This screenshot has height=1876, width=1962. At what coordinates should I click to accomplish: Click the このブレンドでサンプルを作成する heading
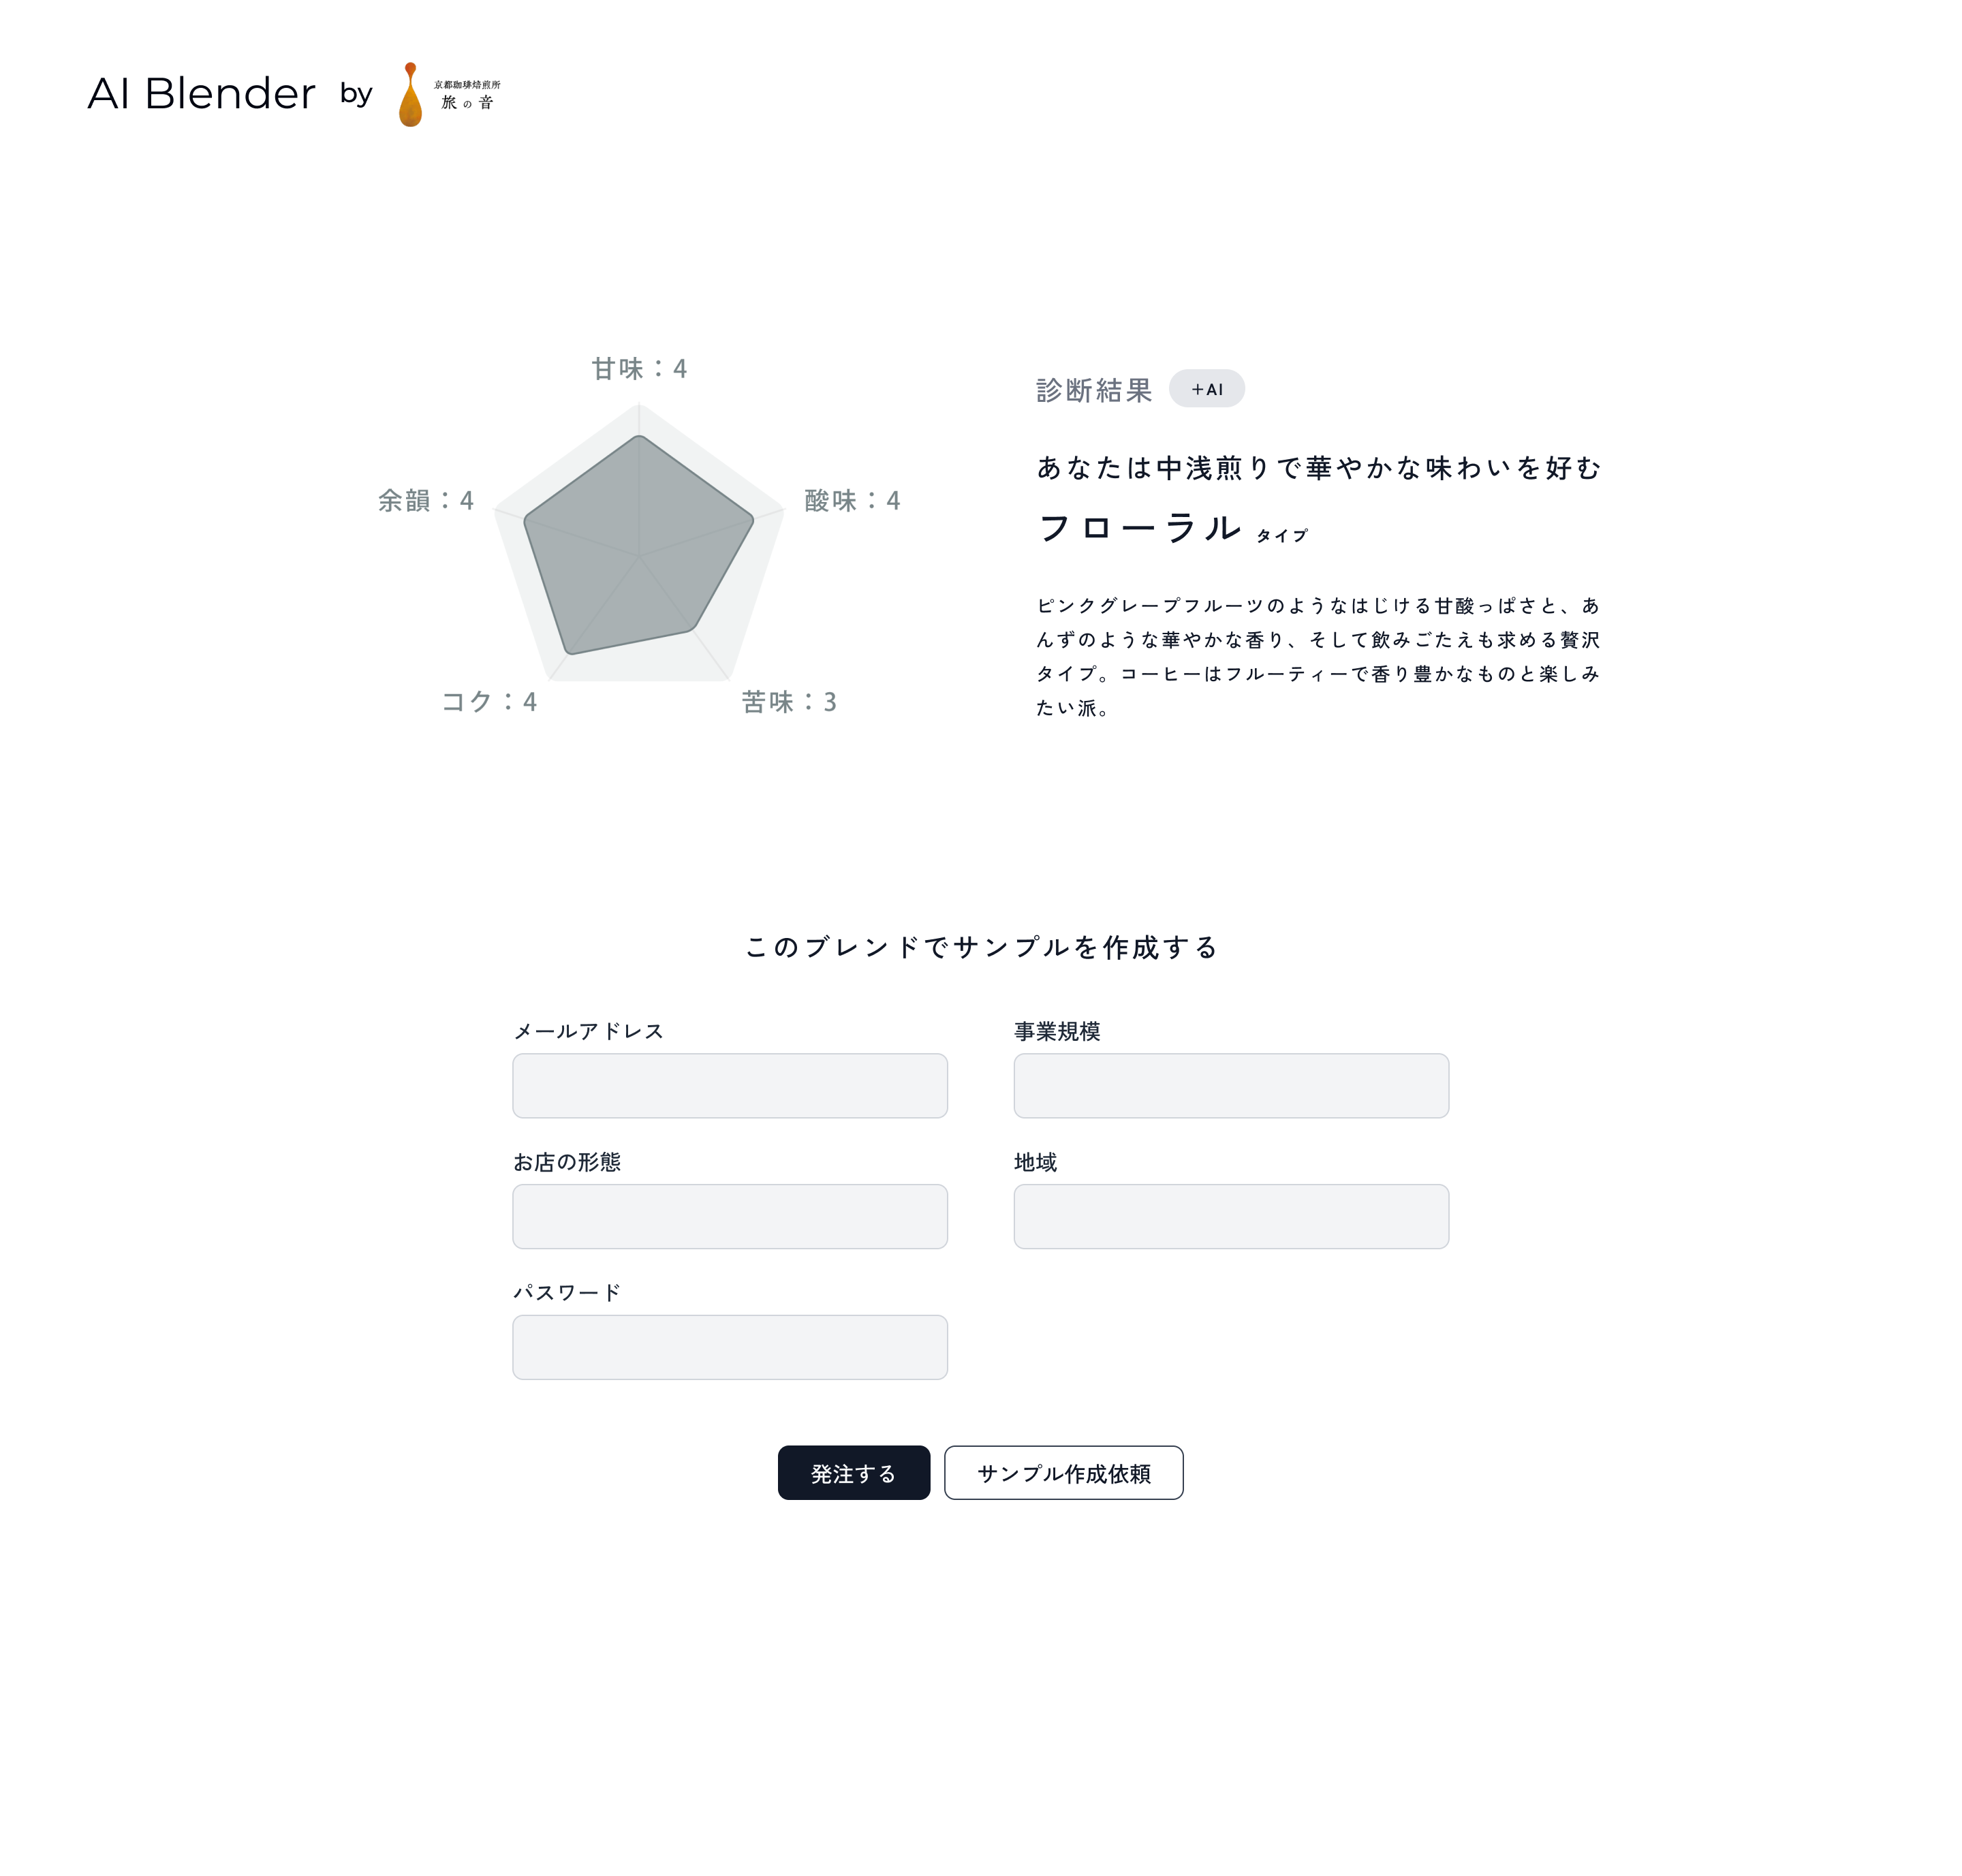click(981, 947)
